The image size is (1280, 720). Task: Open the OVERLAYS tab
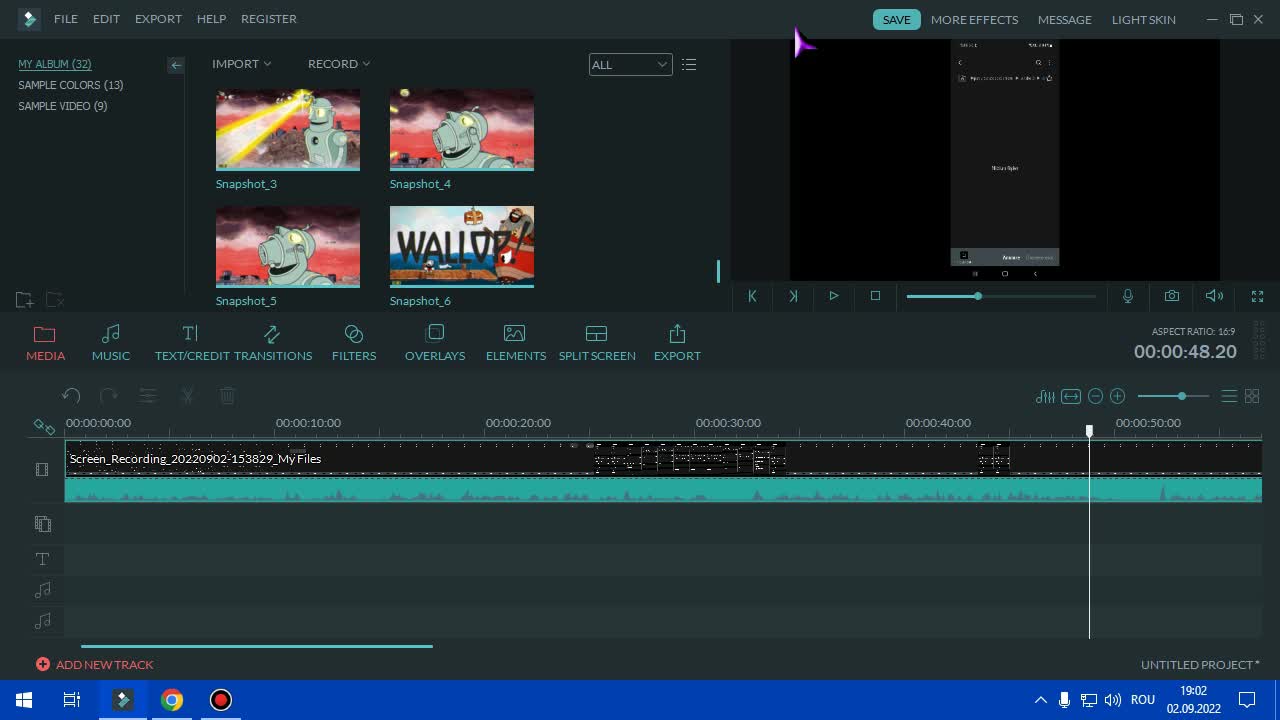(x=435, y=343)
